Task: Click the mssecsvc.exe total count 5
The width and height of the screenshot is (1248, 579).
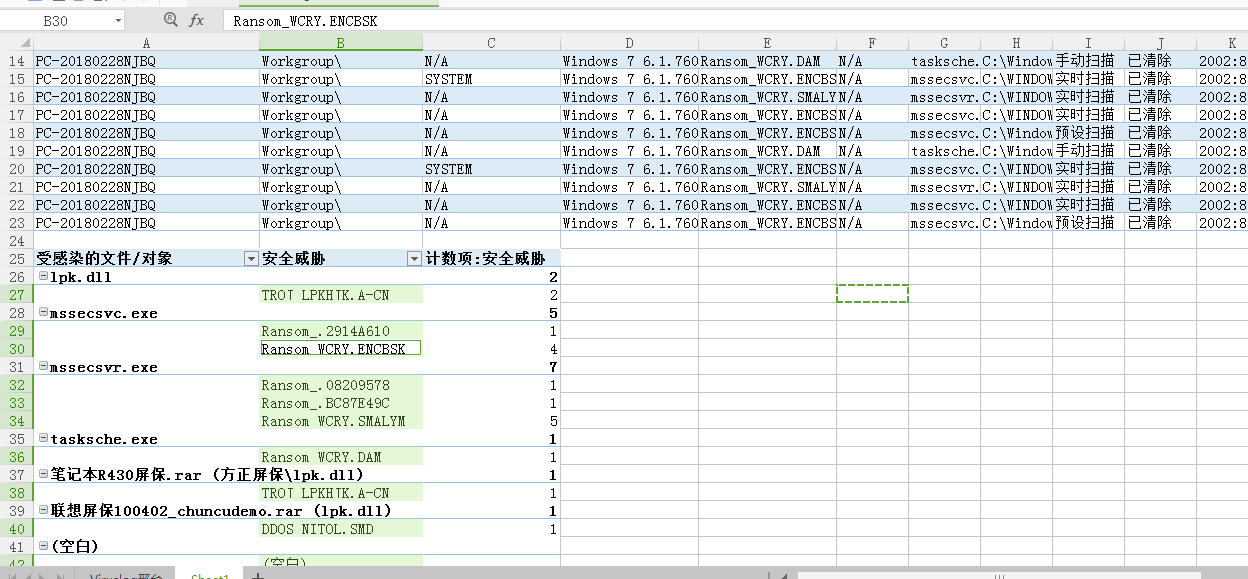Action: coord(491,313)
